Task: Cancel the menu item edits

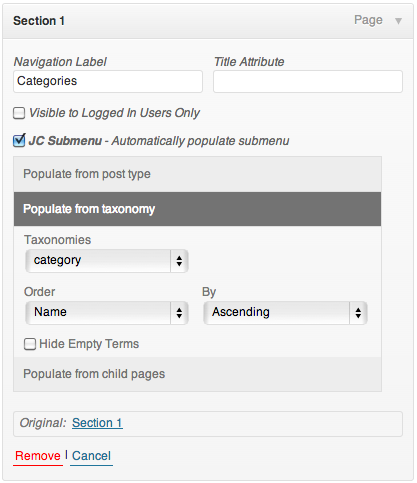Action: tap(91, 456)
